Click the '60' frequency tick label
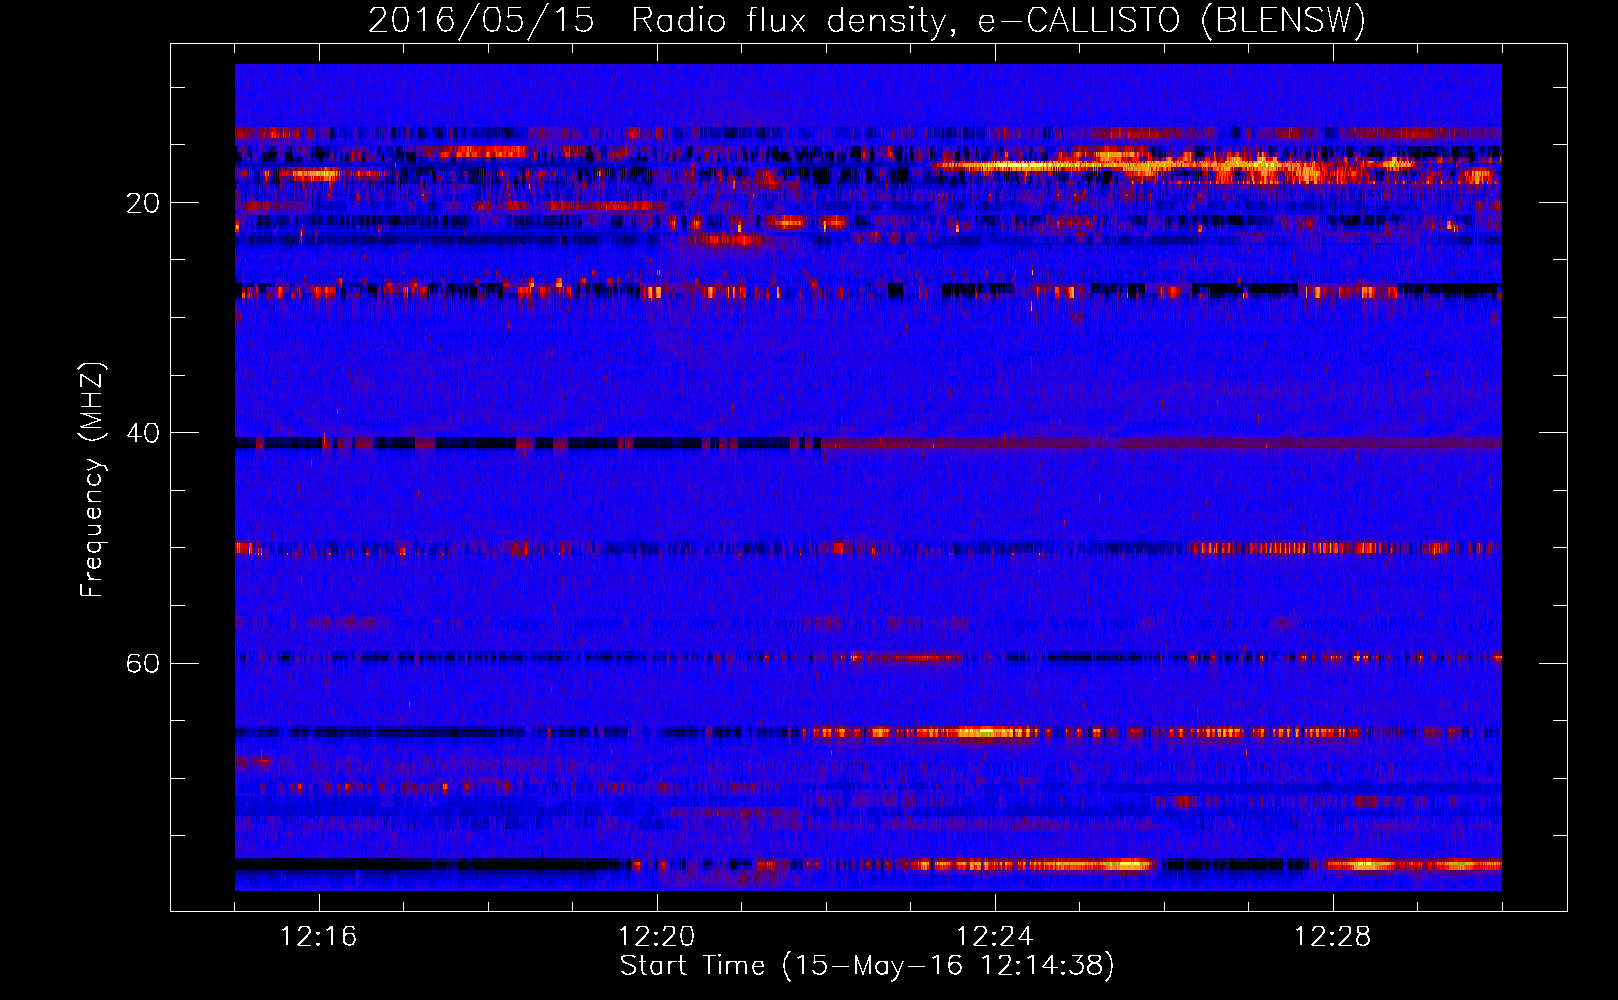This screenshot has width=1618, height=1000. coord(143,663)
